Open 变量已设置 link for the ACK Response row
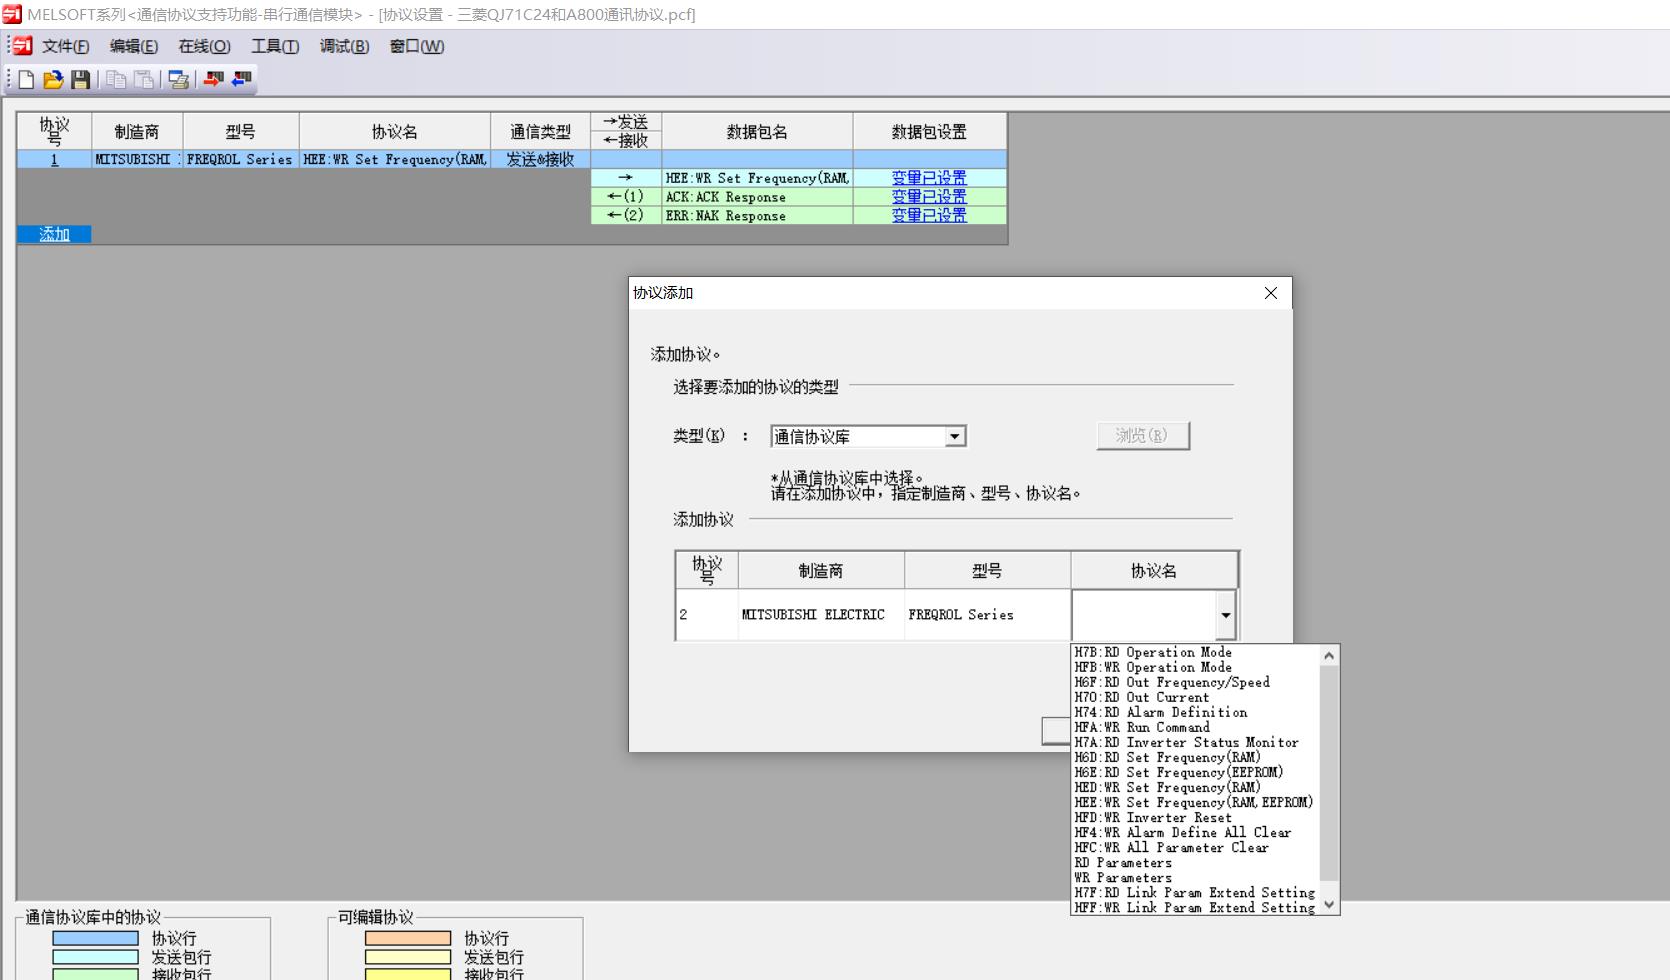The height and width of the screenshot is (980, 1670). 929,197
